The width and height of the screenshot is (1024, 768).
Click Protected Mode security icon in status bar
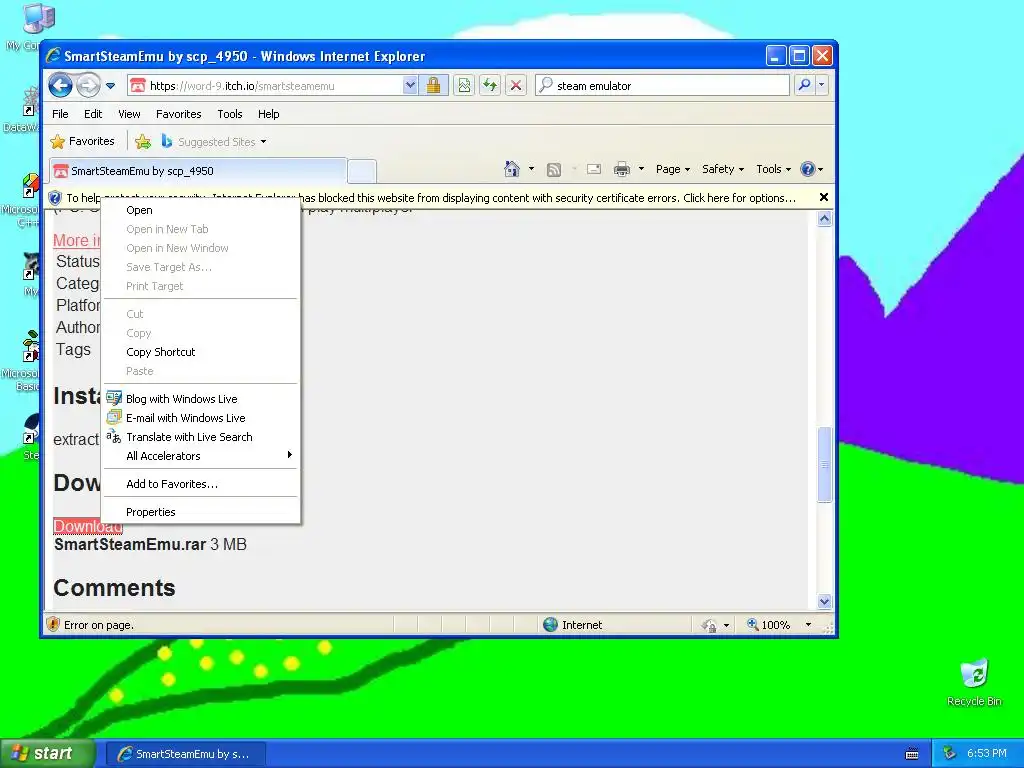(x=709, y=626)
